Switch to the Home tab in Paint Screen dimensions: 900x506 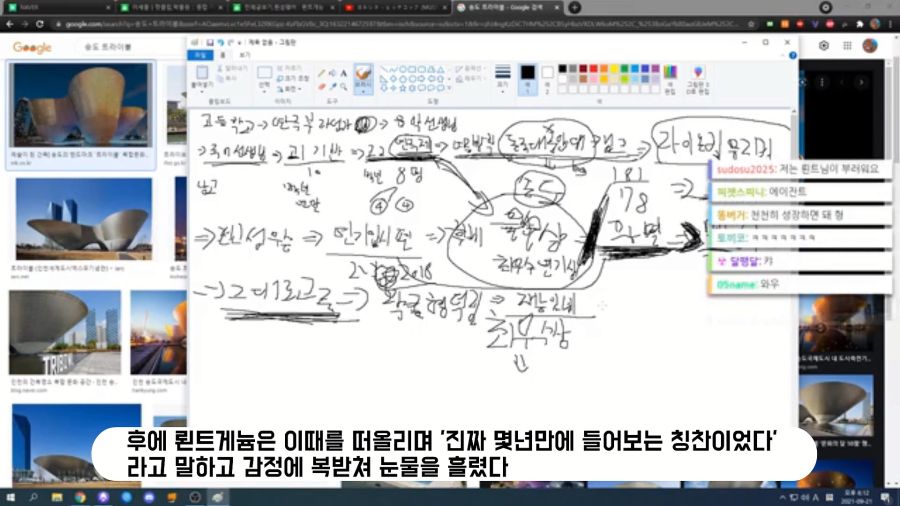[223, 55]
